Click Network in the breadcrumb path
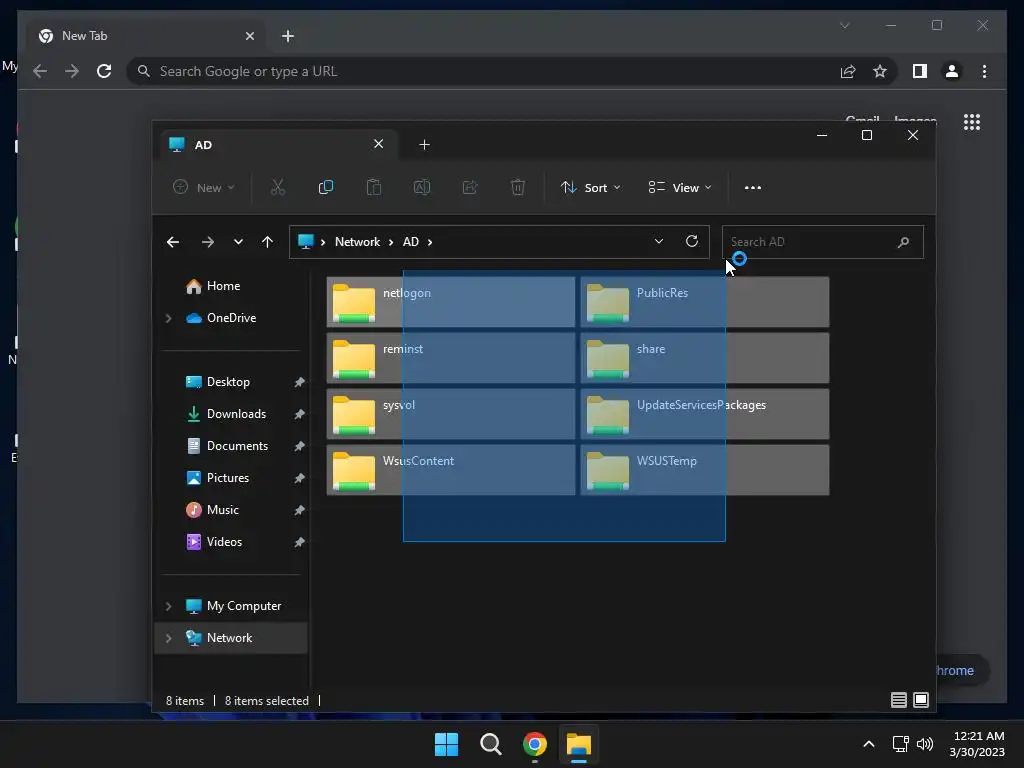1024x768 pixels. (x=357, y=242)
